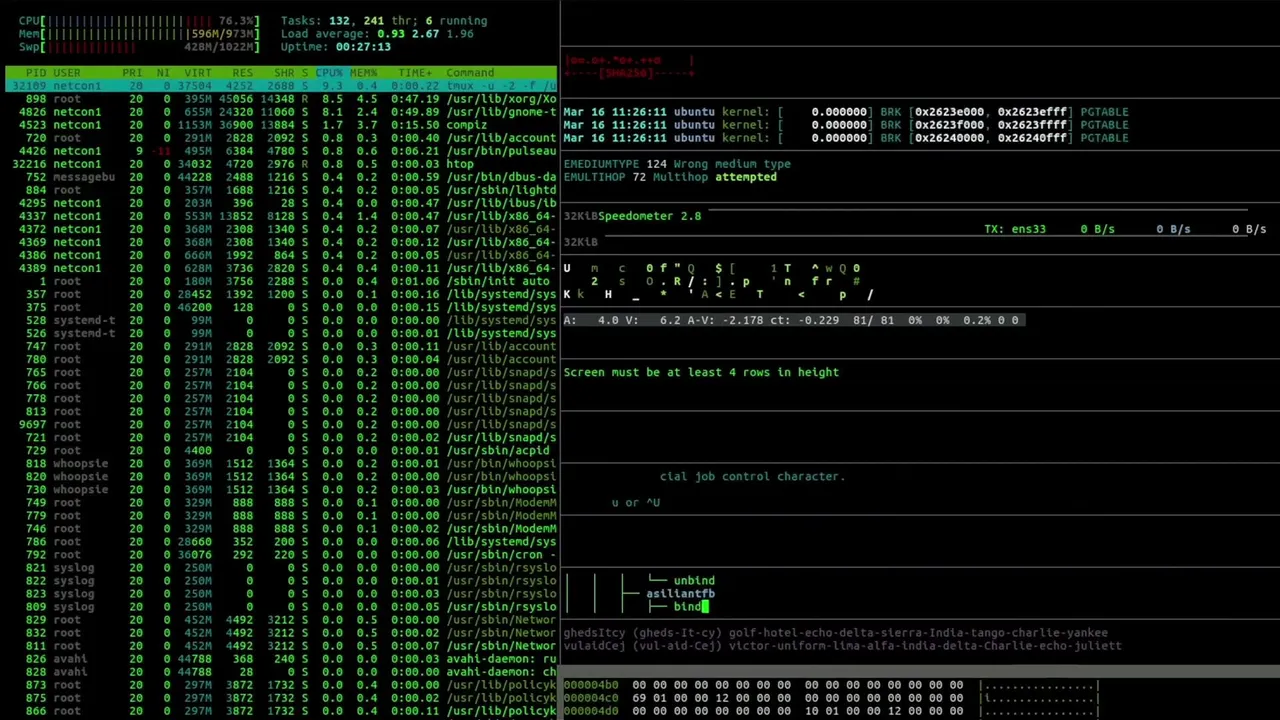The height and width of the screenshot is (720, 1280).
Task: Click the Speedometer 2.8 title
Action: click(650, 216)
